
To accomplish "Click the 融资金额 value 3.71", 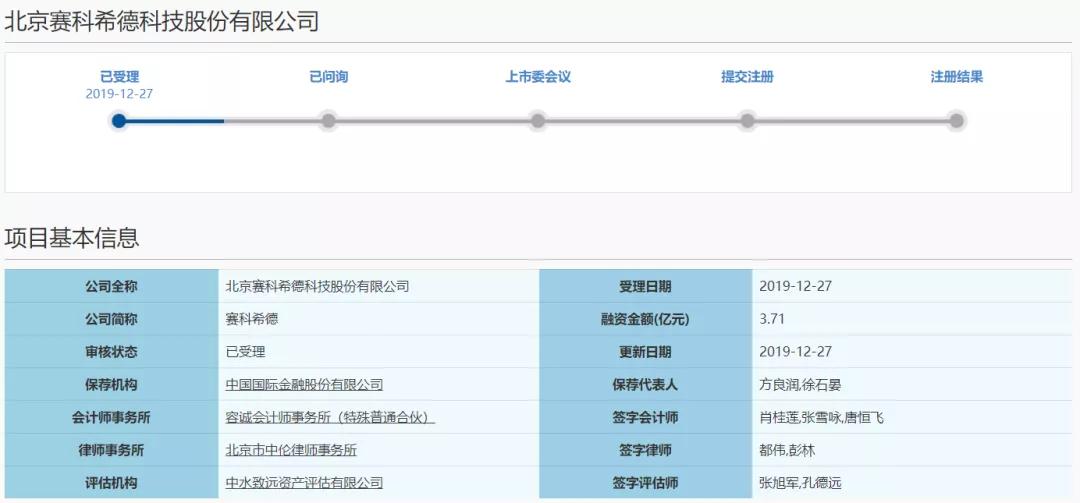I will tap(775, 319).
